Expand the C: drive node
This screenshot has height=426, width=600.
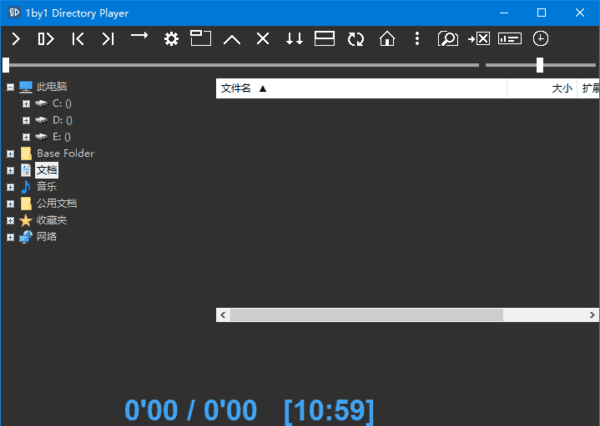click(x=26, y=104)
